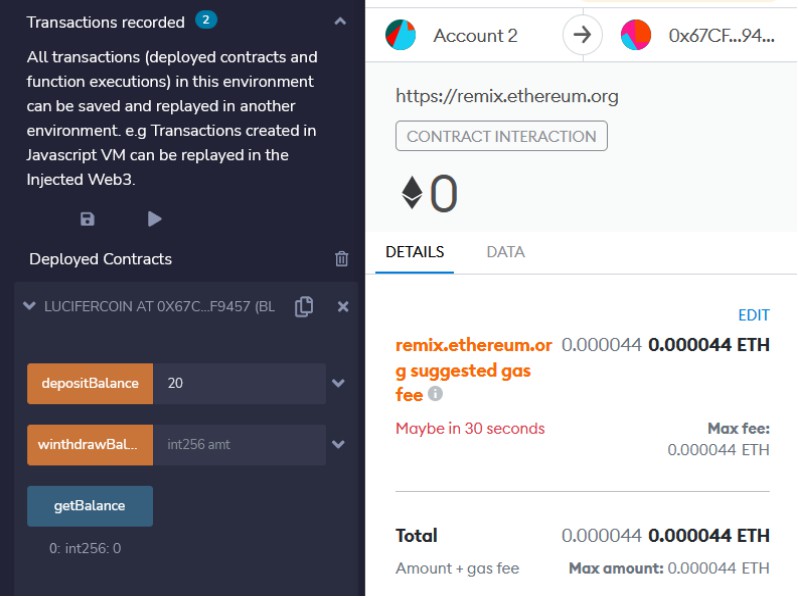Expand the depositBalance parameter dropdown
This screenshot has height=598, width=798.
338,383
